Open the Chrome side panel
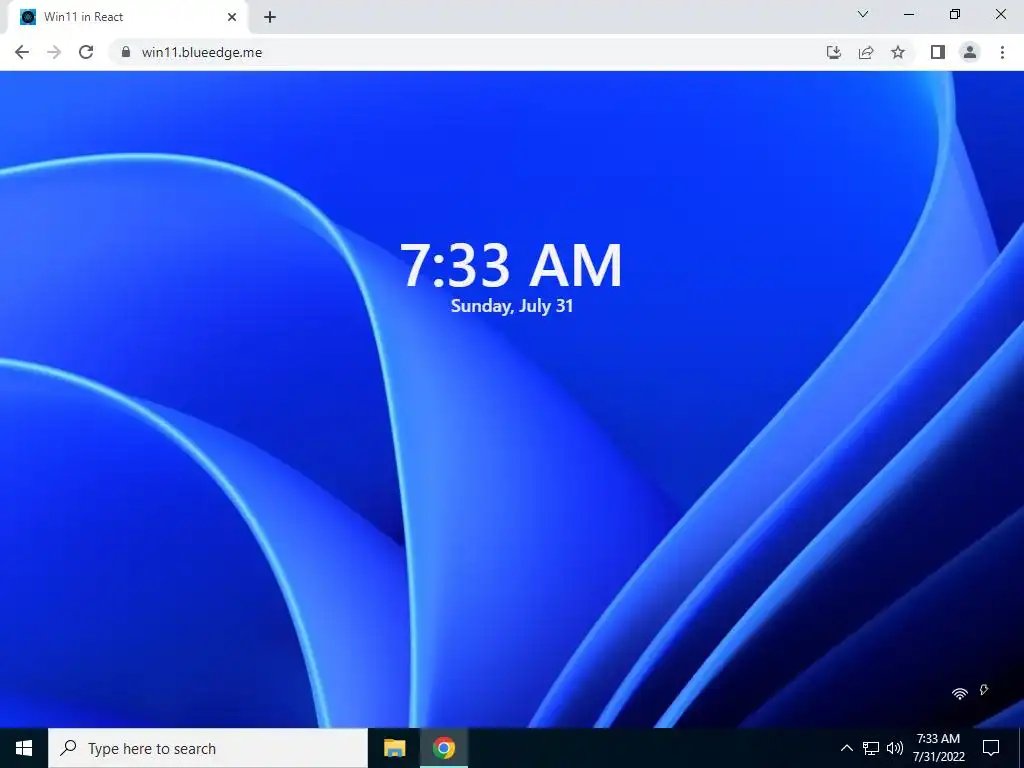The height and width of the screenshot is (768, 1024). pyautogui.click(x=938, y=52)
